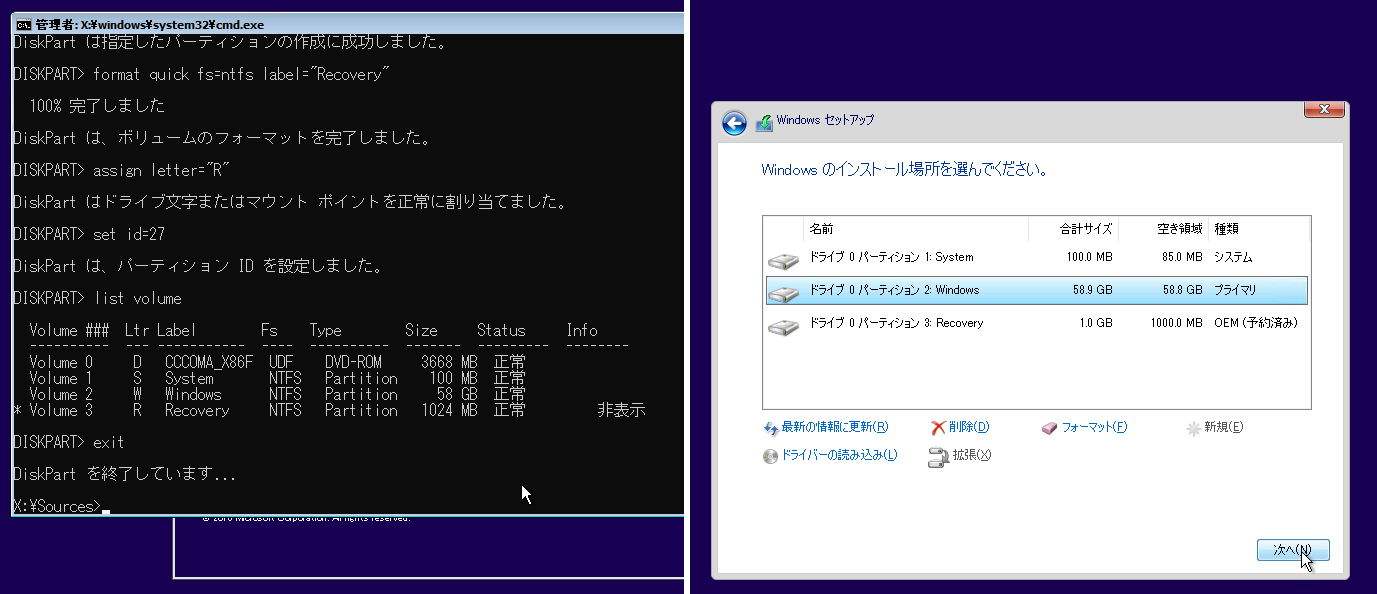Click the Windows Setup title icon
Screen dimensions: 1377x594
765,122
